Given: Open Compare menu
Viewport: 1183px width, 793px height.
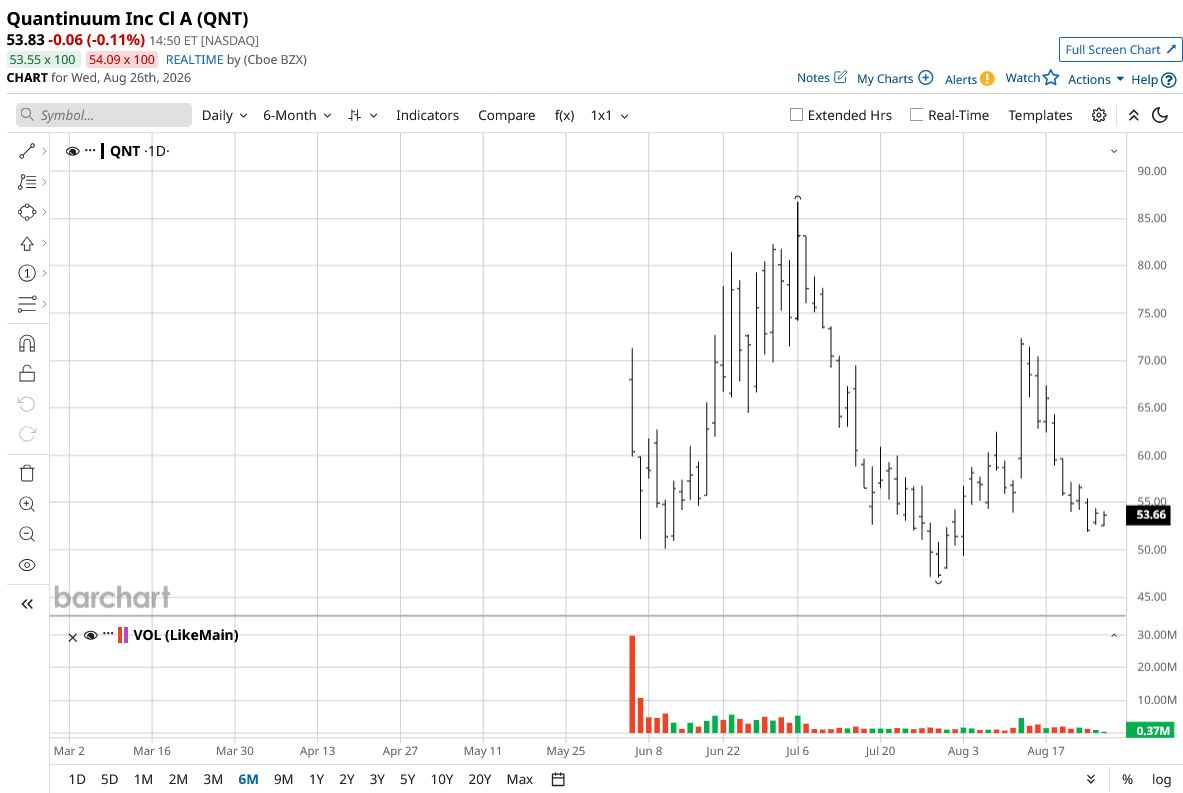Looking at the screenshot, I should point(506,115).
